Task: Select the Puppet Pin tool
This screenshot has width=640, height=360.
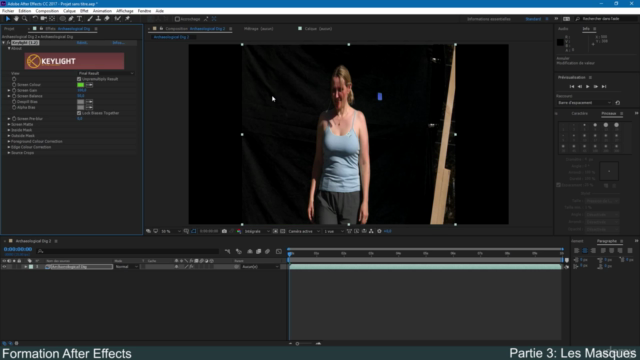Action: pos(127,19)
